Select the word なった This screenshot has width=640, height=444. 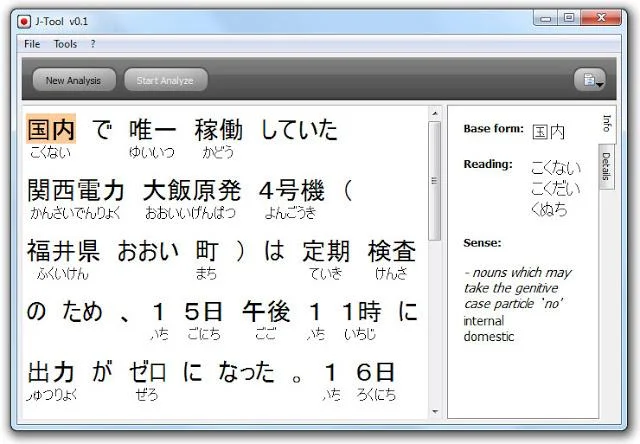click(x=246, y=372)
